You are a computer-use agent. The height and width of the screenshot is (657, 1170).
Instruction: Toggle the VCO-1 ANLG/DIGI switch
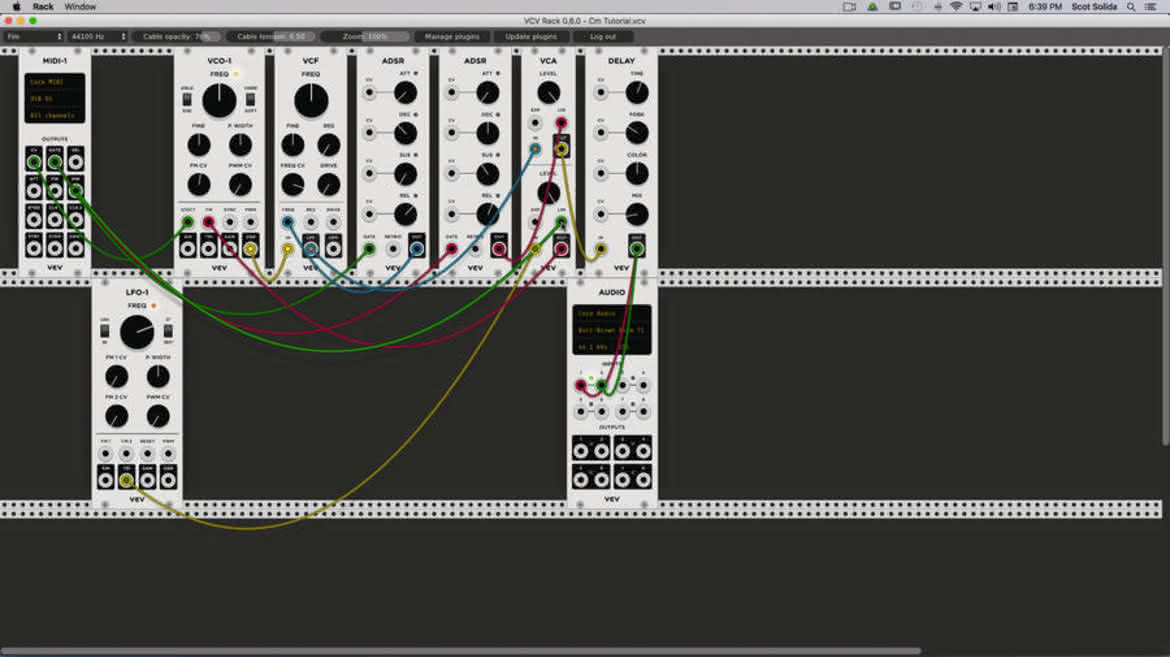(187, 99)
